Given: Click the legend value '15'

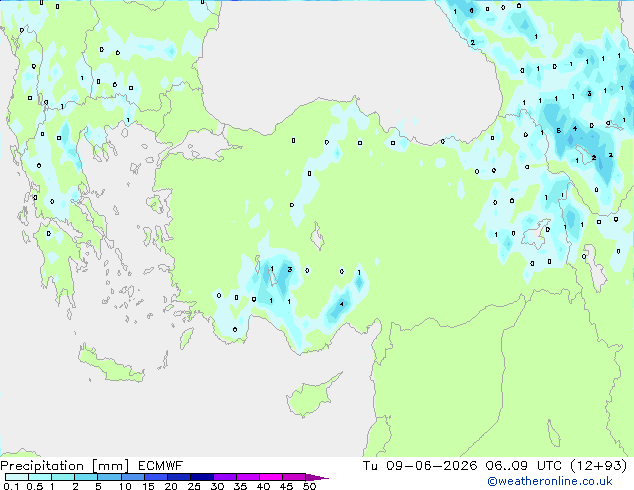Looking at the screenshot, I should (x=148, y=486).
